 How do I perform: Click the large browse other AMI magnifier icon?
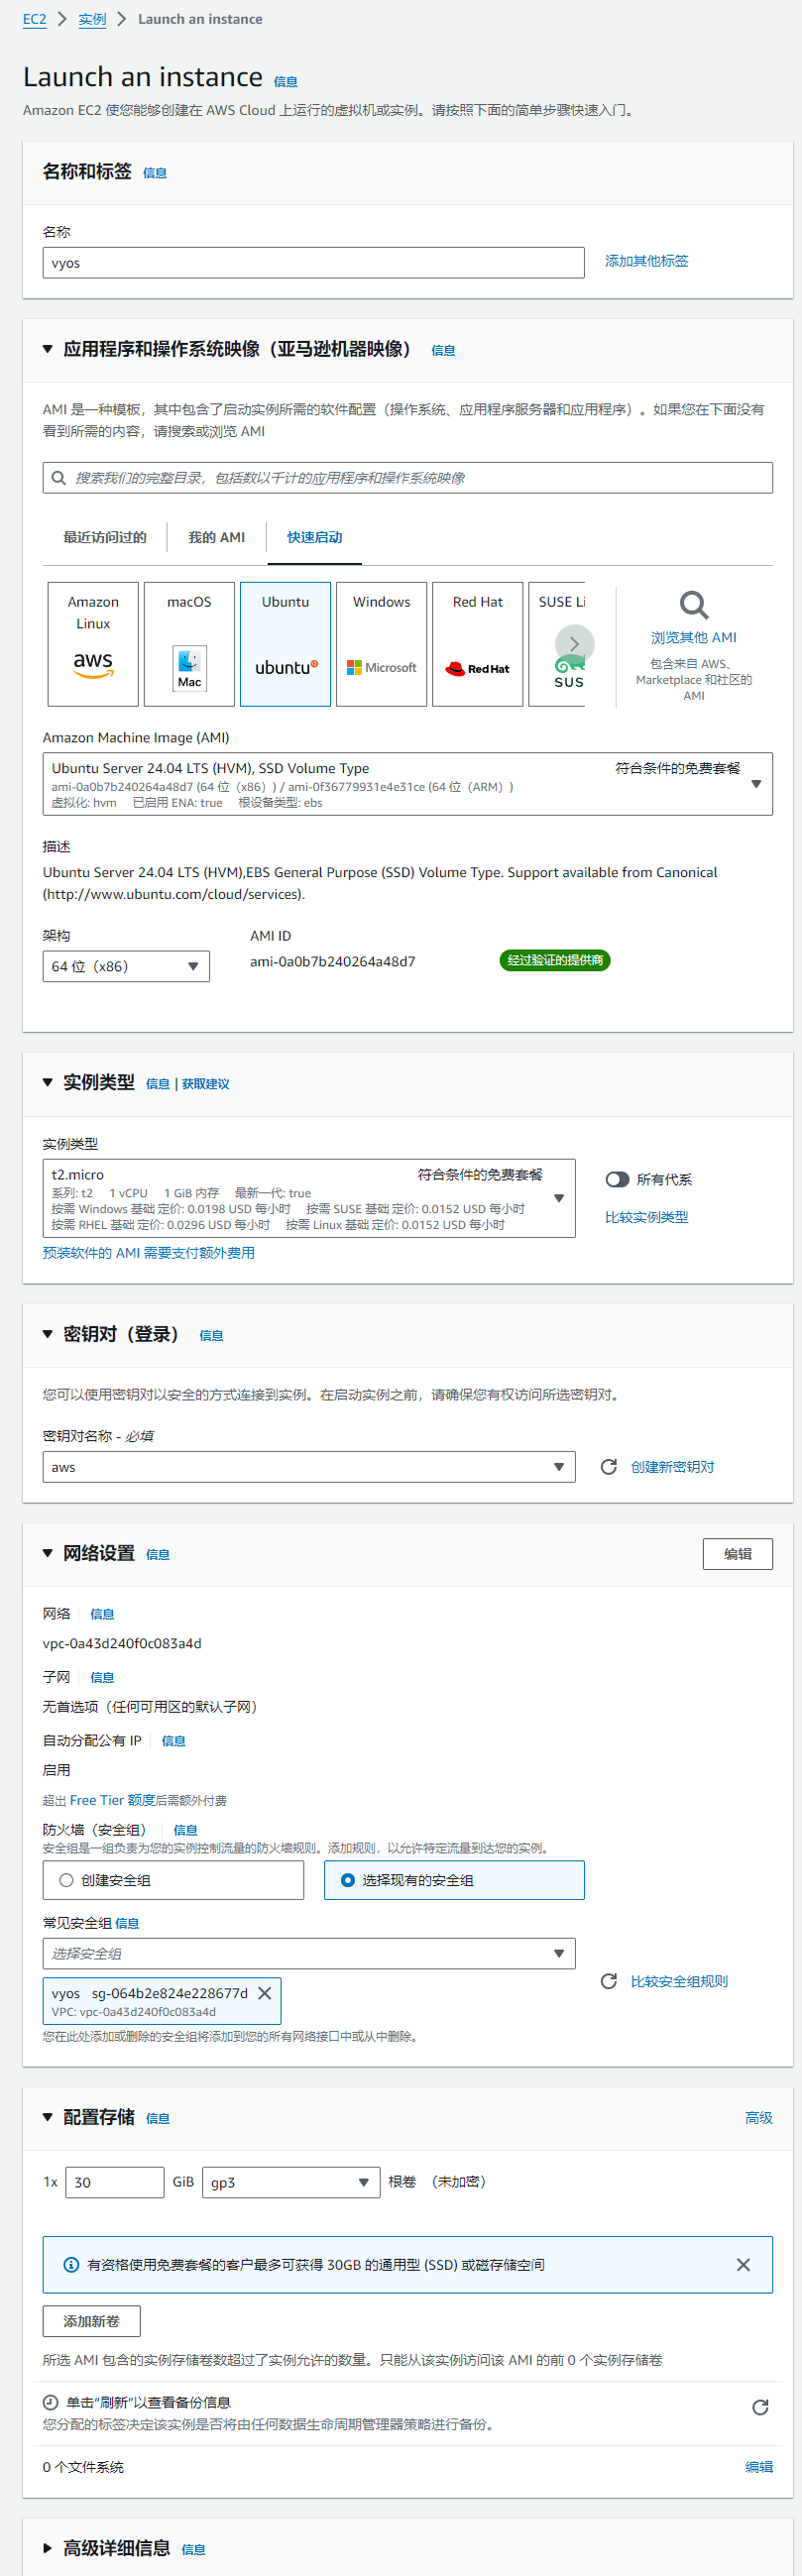pyautogui.click(x=694, y=605)
